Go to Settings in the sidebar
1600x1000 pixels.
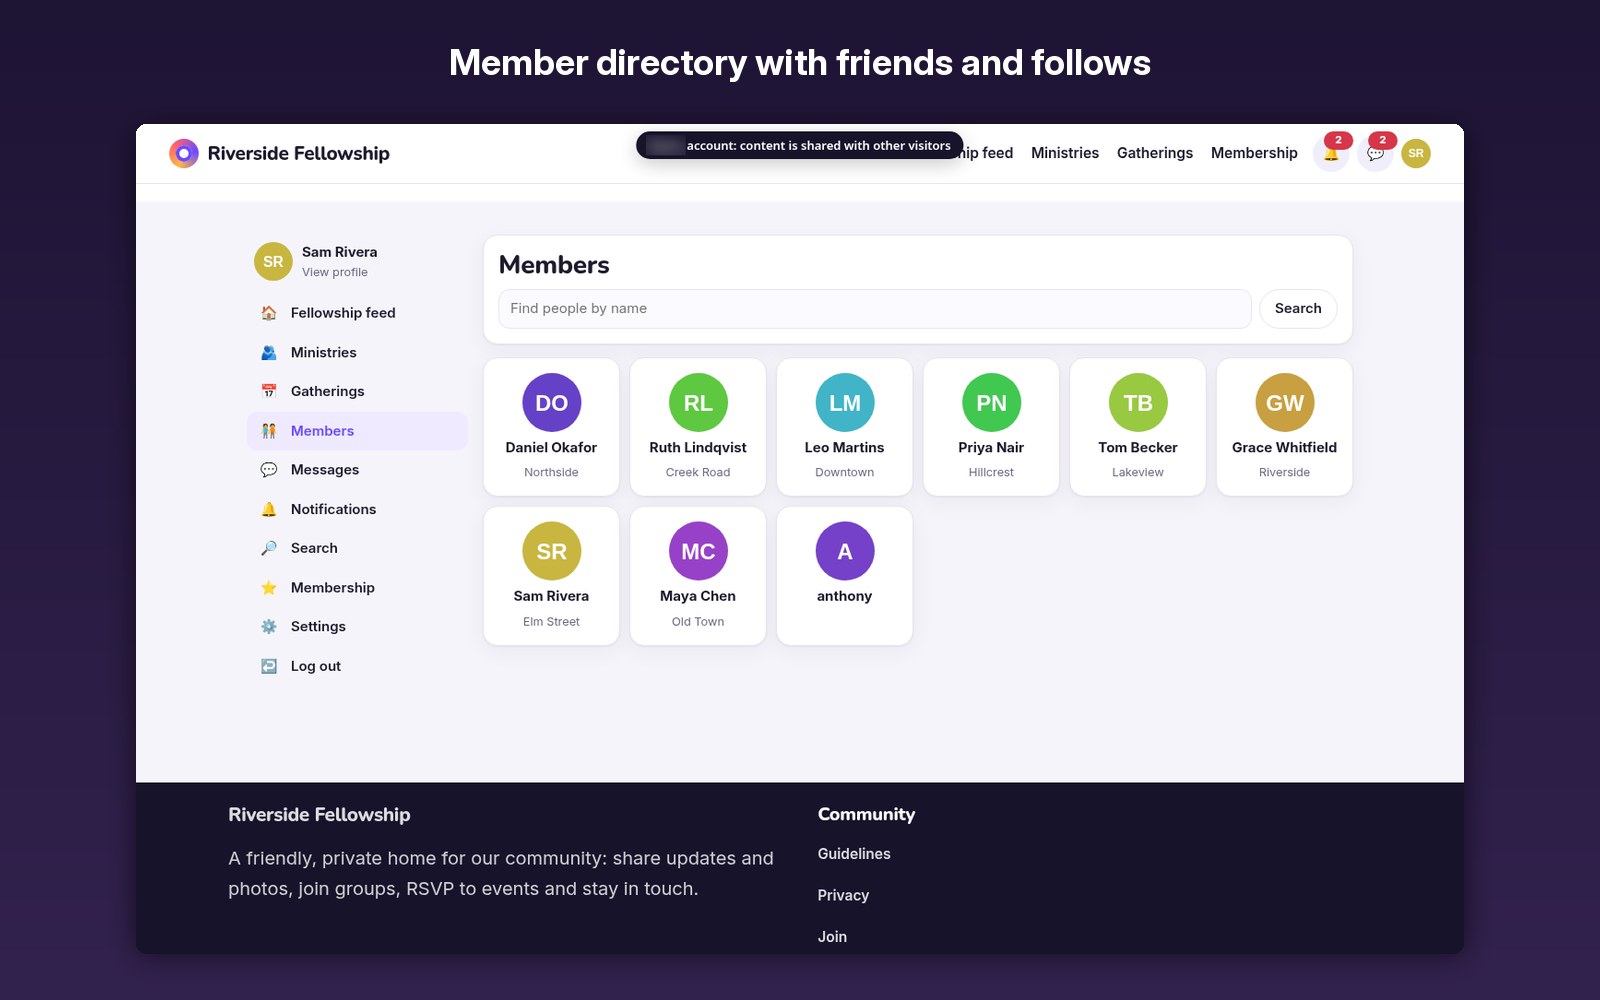tap(357, 627)
